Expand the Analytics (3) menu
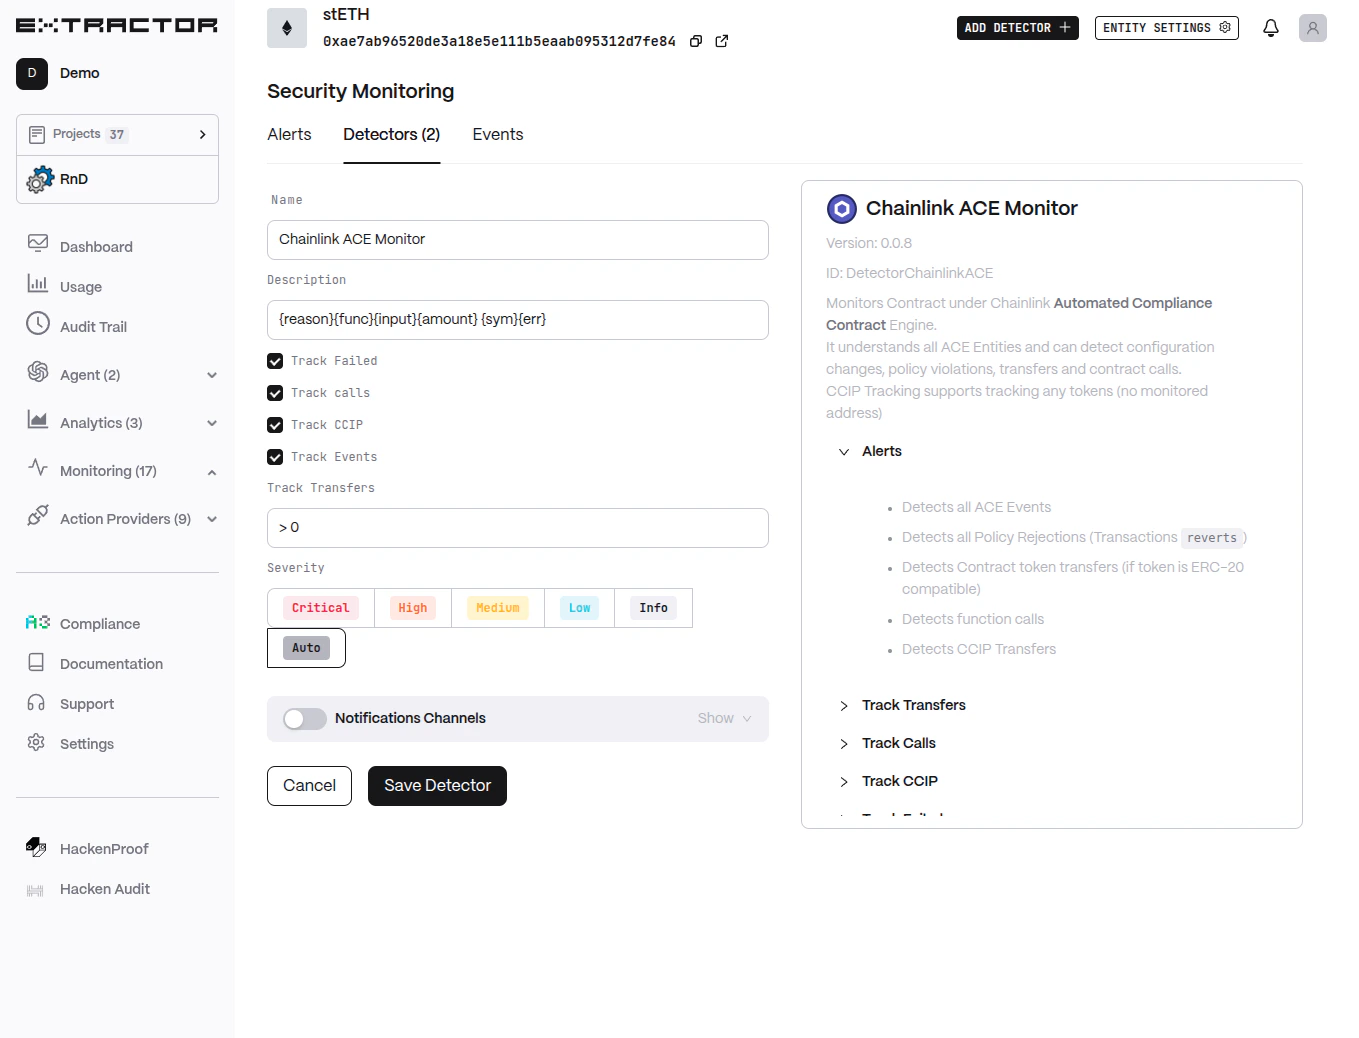This screenshot has height=1038, width=1359. coord(212,423)
